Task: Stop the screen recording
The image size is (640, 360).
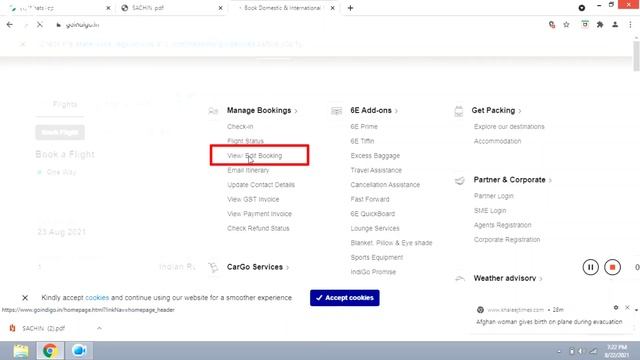Action: [x=612, y=267]
